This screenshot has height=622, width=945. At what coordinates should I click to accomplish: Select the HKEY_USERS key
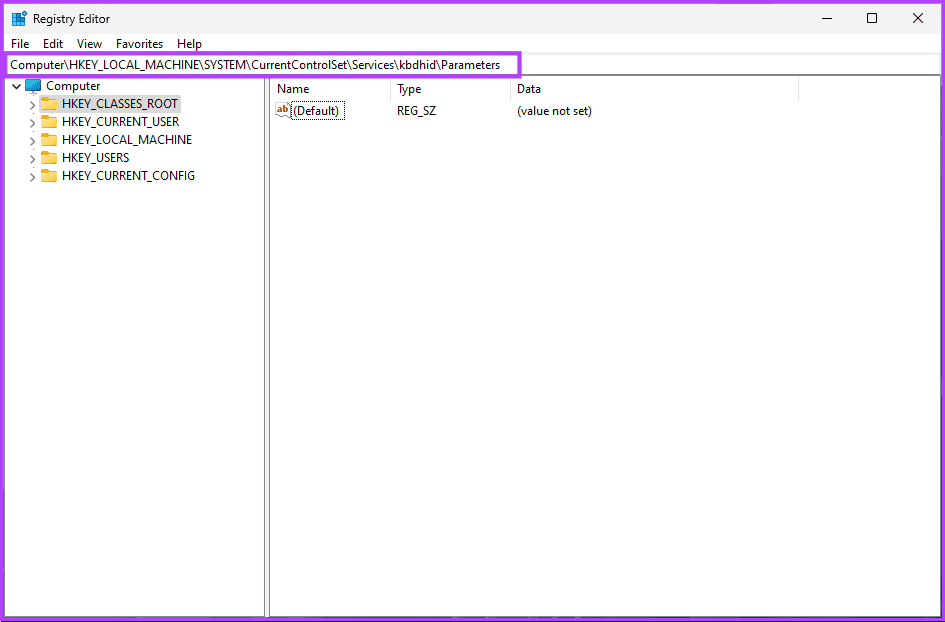click(x=95, y=158)
